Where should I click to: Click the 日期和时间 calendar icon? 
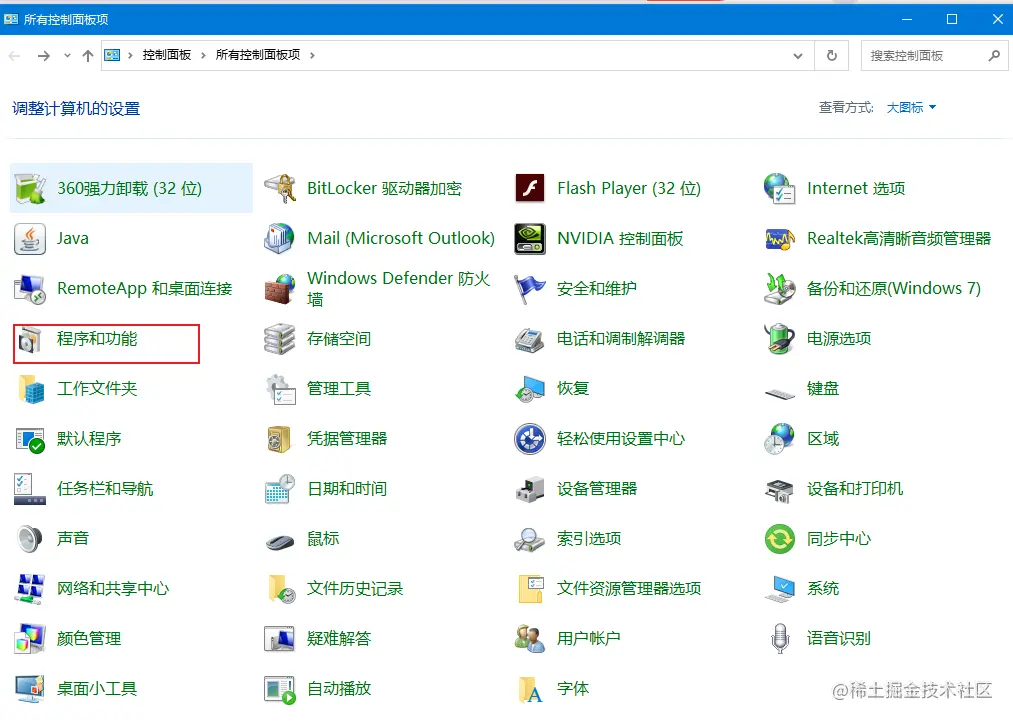click(x=280, y=489)
